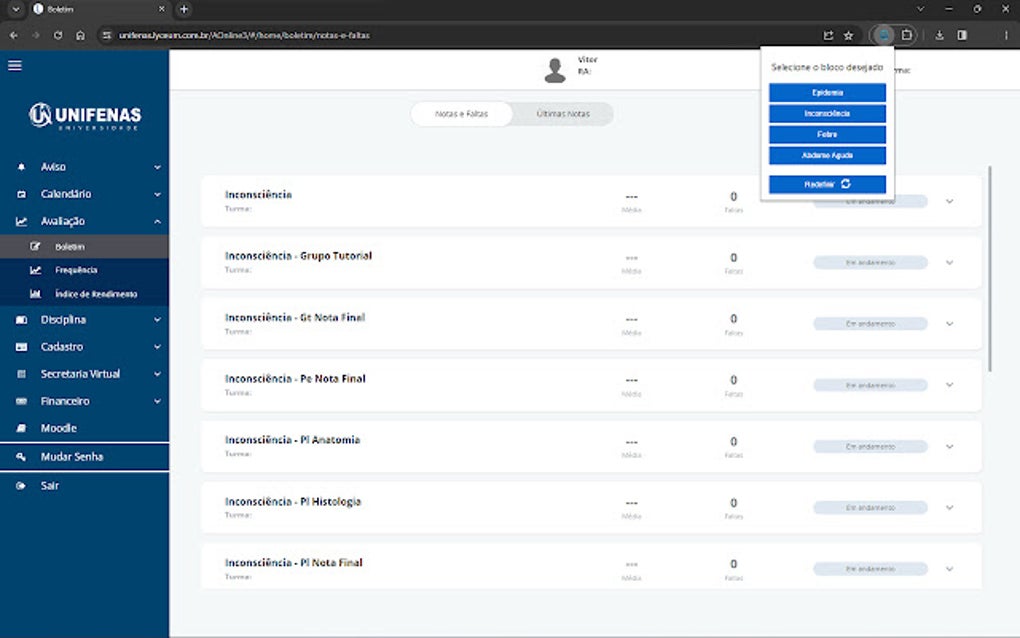Expand the Inconsciência - Pl Anatomia row
The image size is (1020, 638).
949,447
